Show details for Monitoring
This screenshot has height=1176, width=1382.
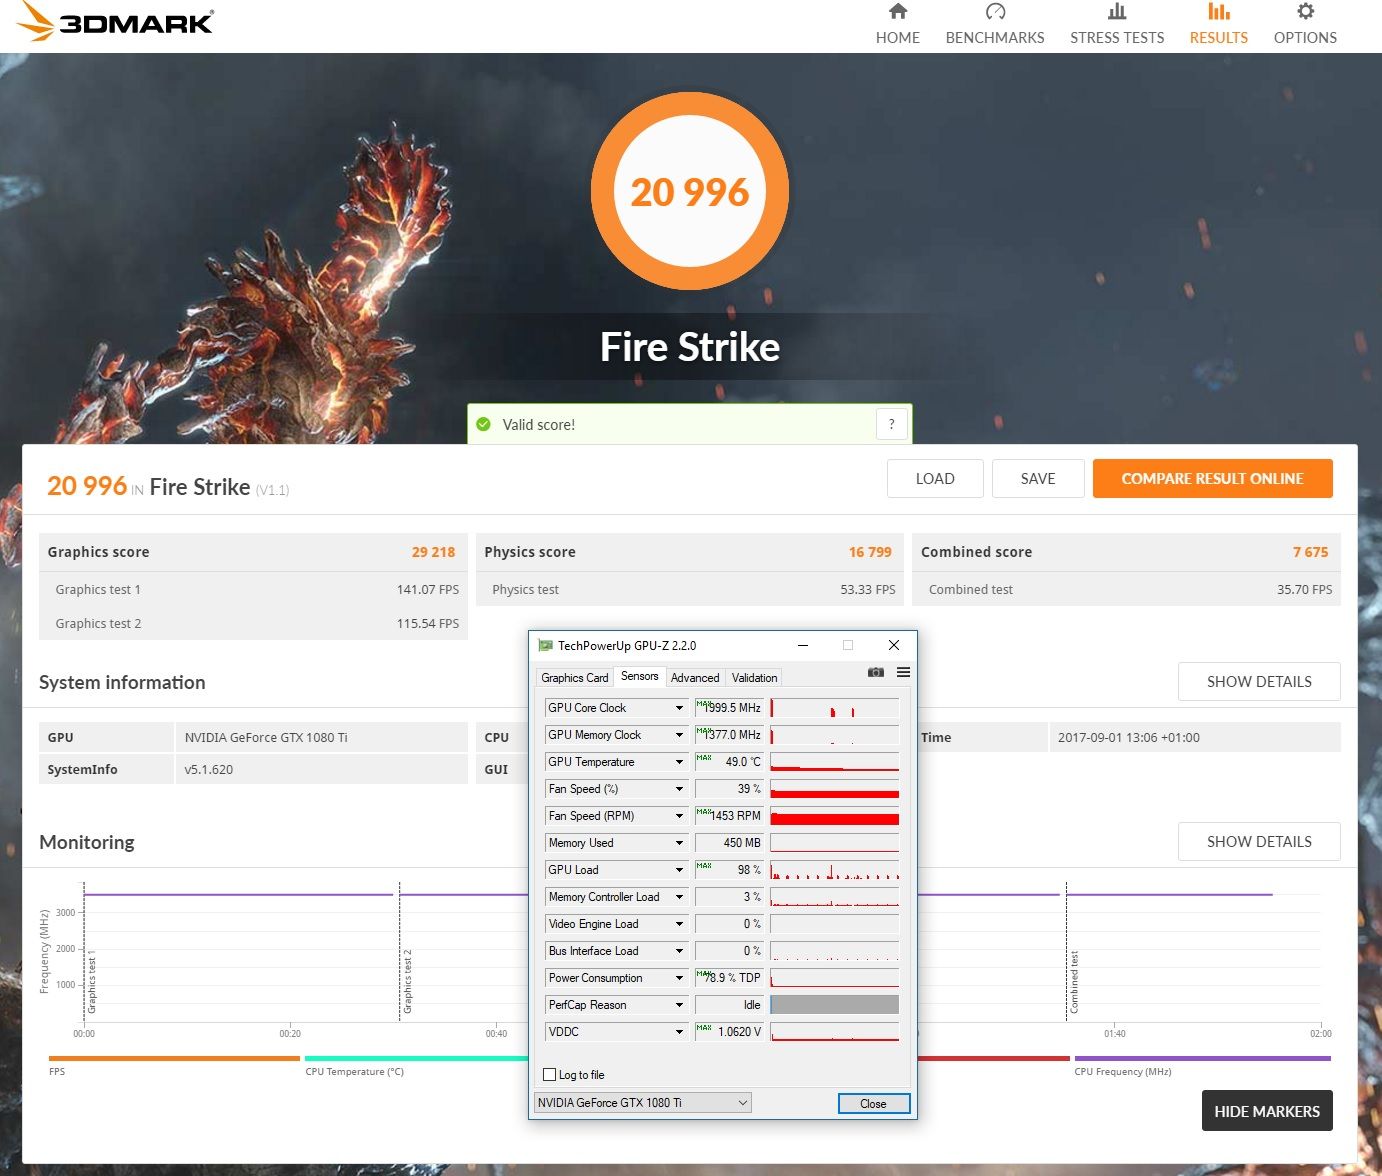point(1259,841)
